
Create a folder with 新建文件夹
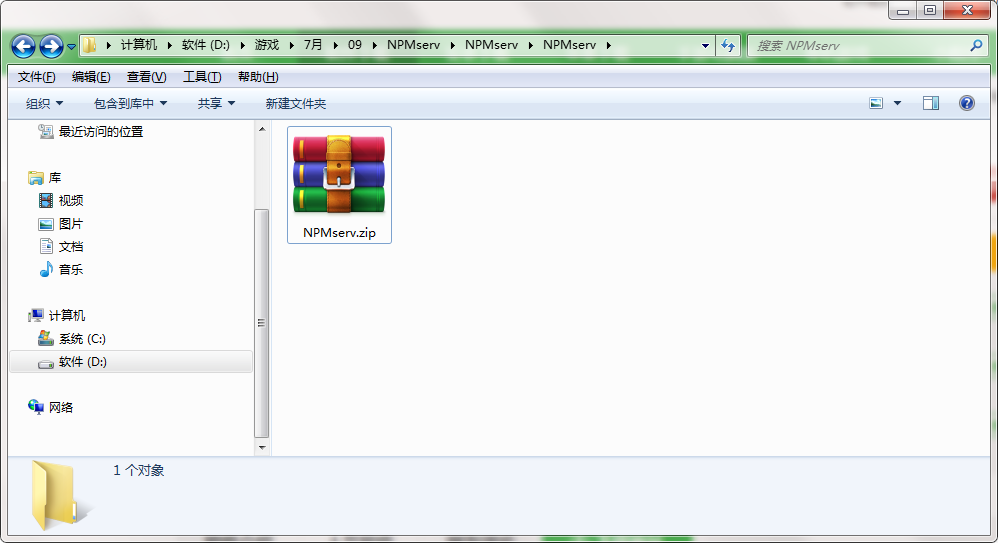point(295,103)
